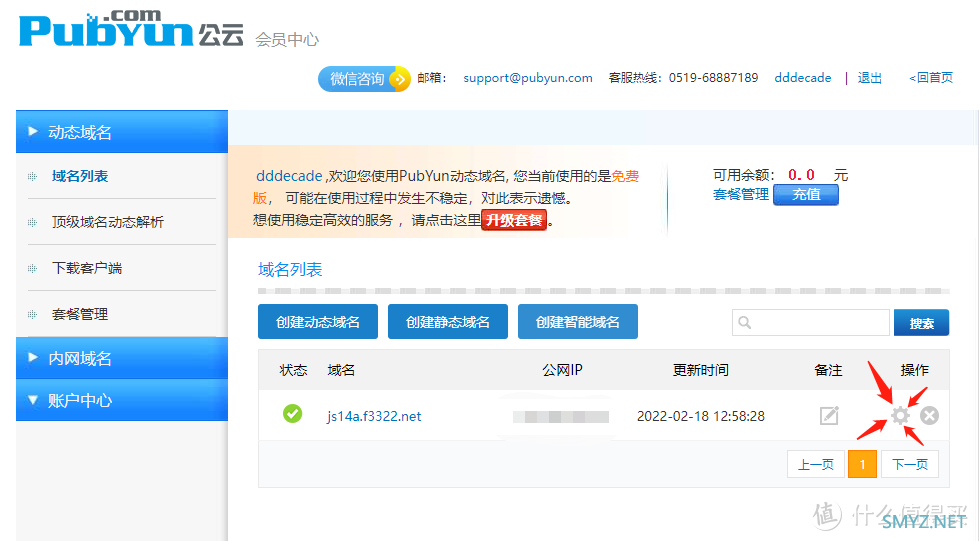Click the 域名列表 section heading
The width and height of the screenshot is (979, 541).
click(290, 270)
